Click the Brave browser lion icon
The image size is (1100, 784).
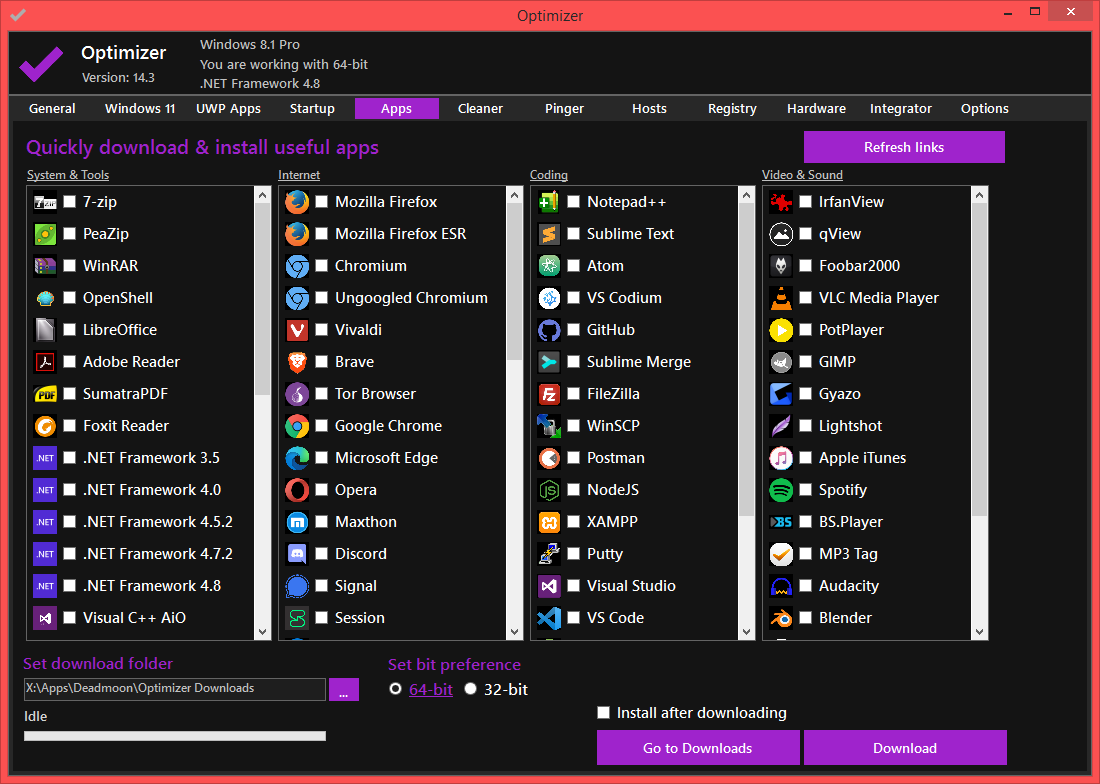297,362
